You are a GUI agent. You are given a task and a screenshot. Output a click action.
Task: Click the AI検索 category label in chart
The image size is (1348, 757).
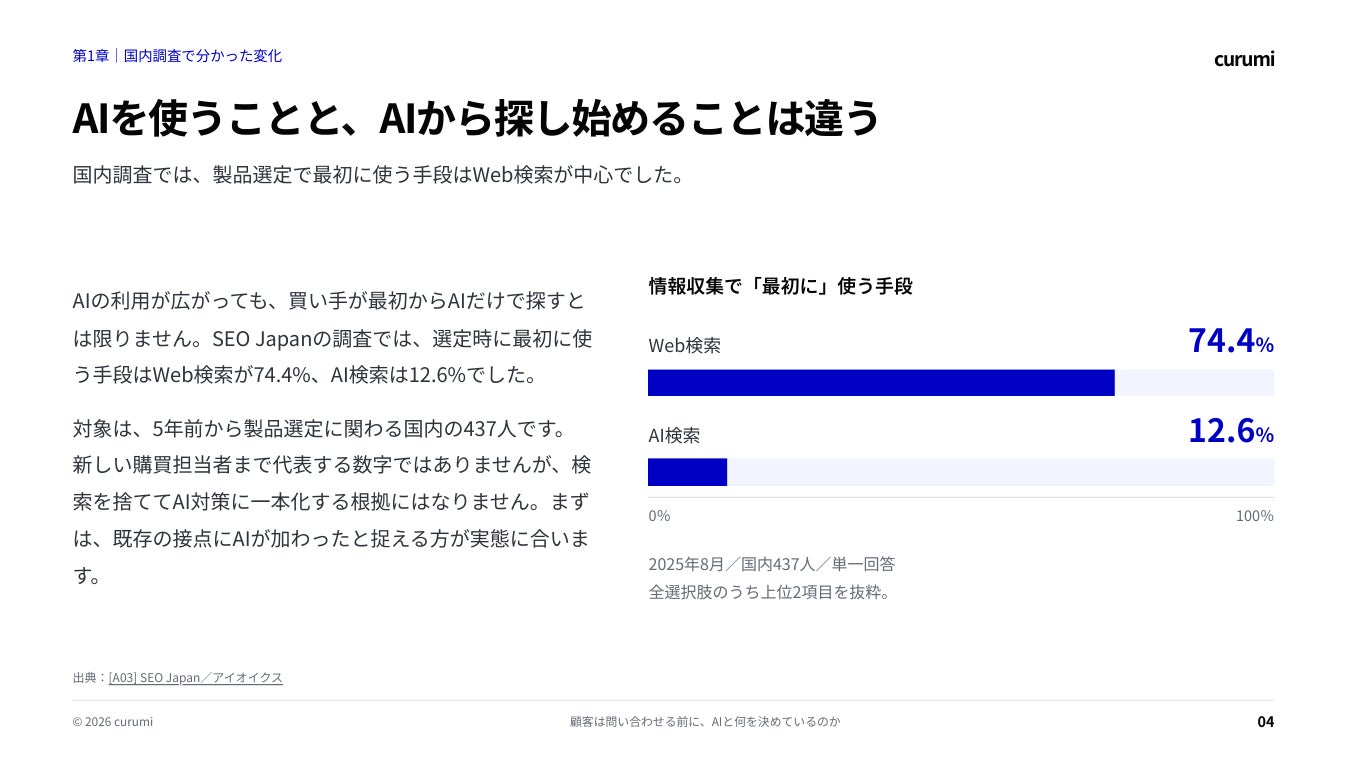pyautogui.click(x=674, y=435)
